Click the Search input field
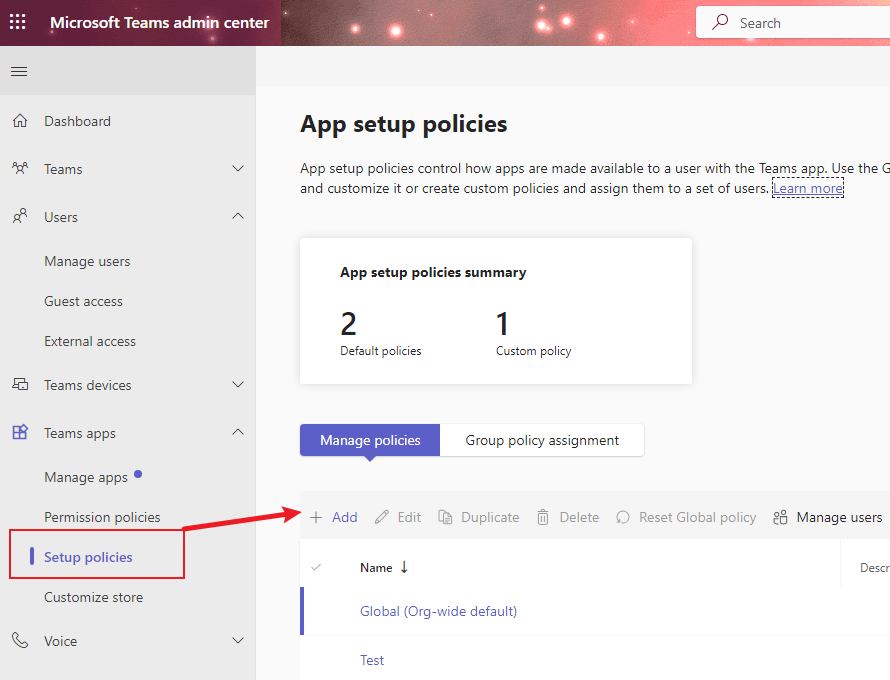The image size is (890, 680). pyautogui.click(x=800, y=23)
